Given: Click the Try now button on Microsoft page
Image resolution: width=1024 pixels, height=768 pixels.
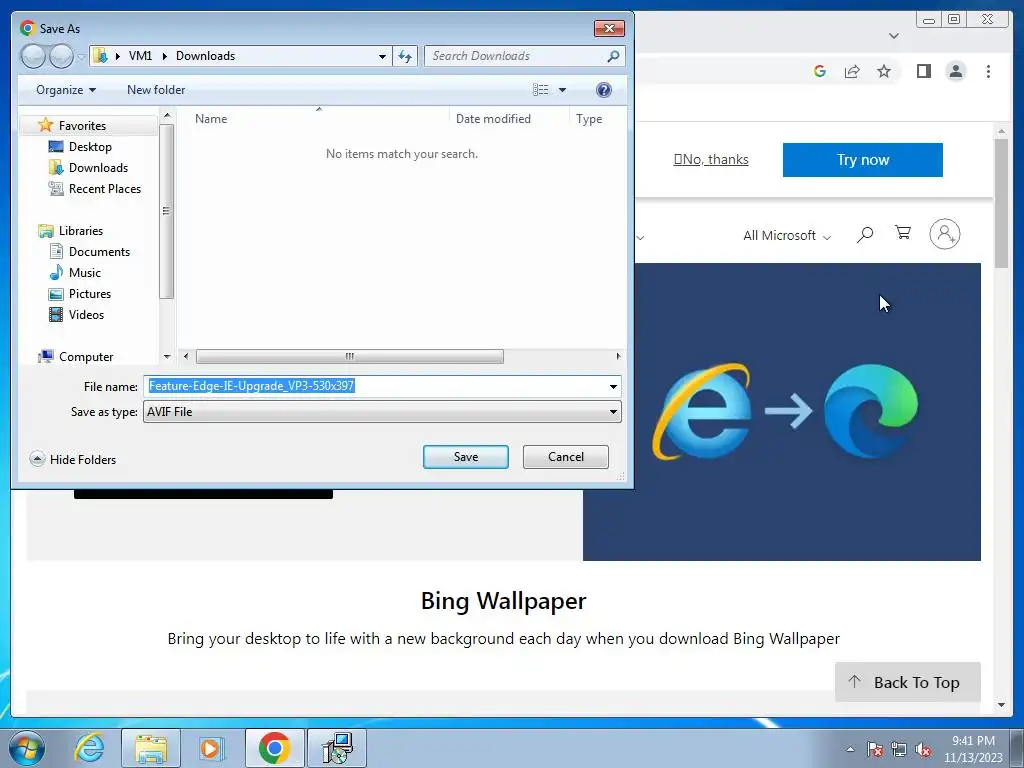Looking at the screenshot, I should (x=863, y=159).
